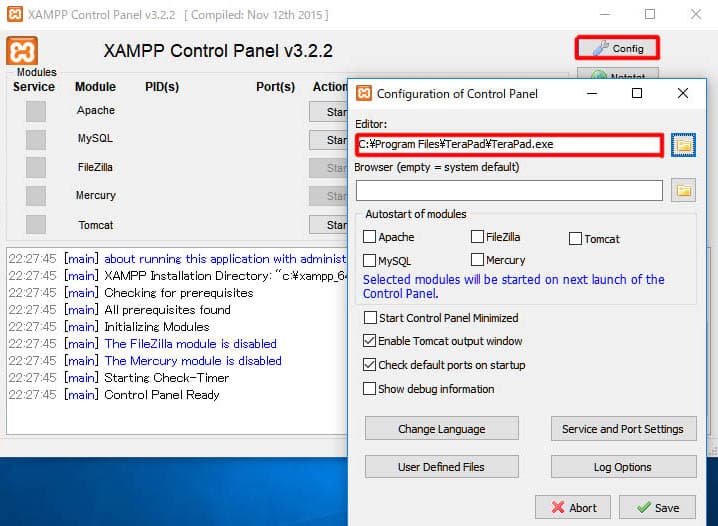Click the Editor path input field

click(509, 145)
